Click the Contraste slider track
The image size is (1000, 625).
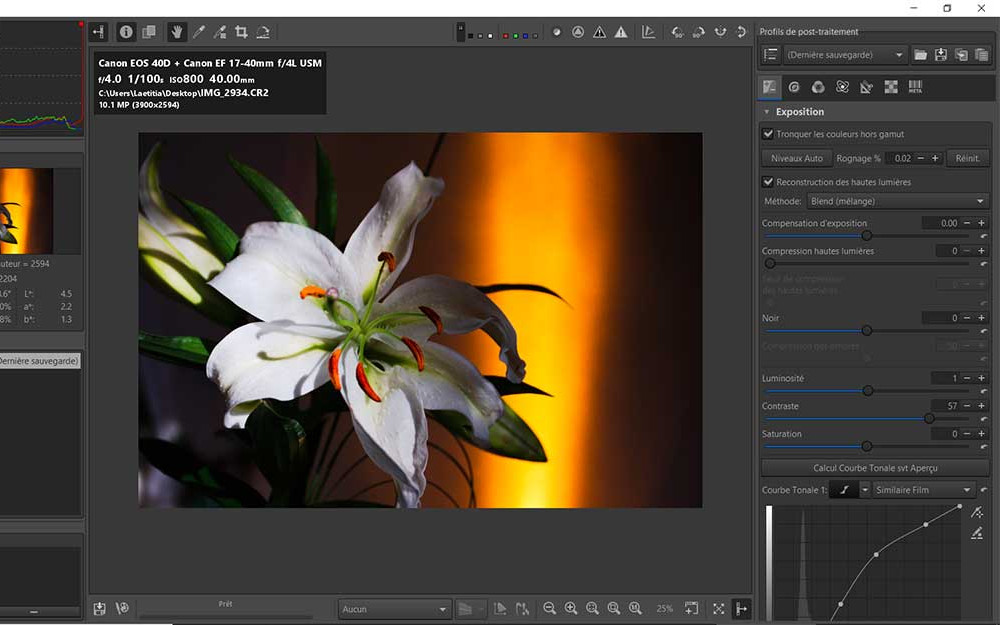(867, 418)
